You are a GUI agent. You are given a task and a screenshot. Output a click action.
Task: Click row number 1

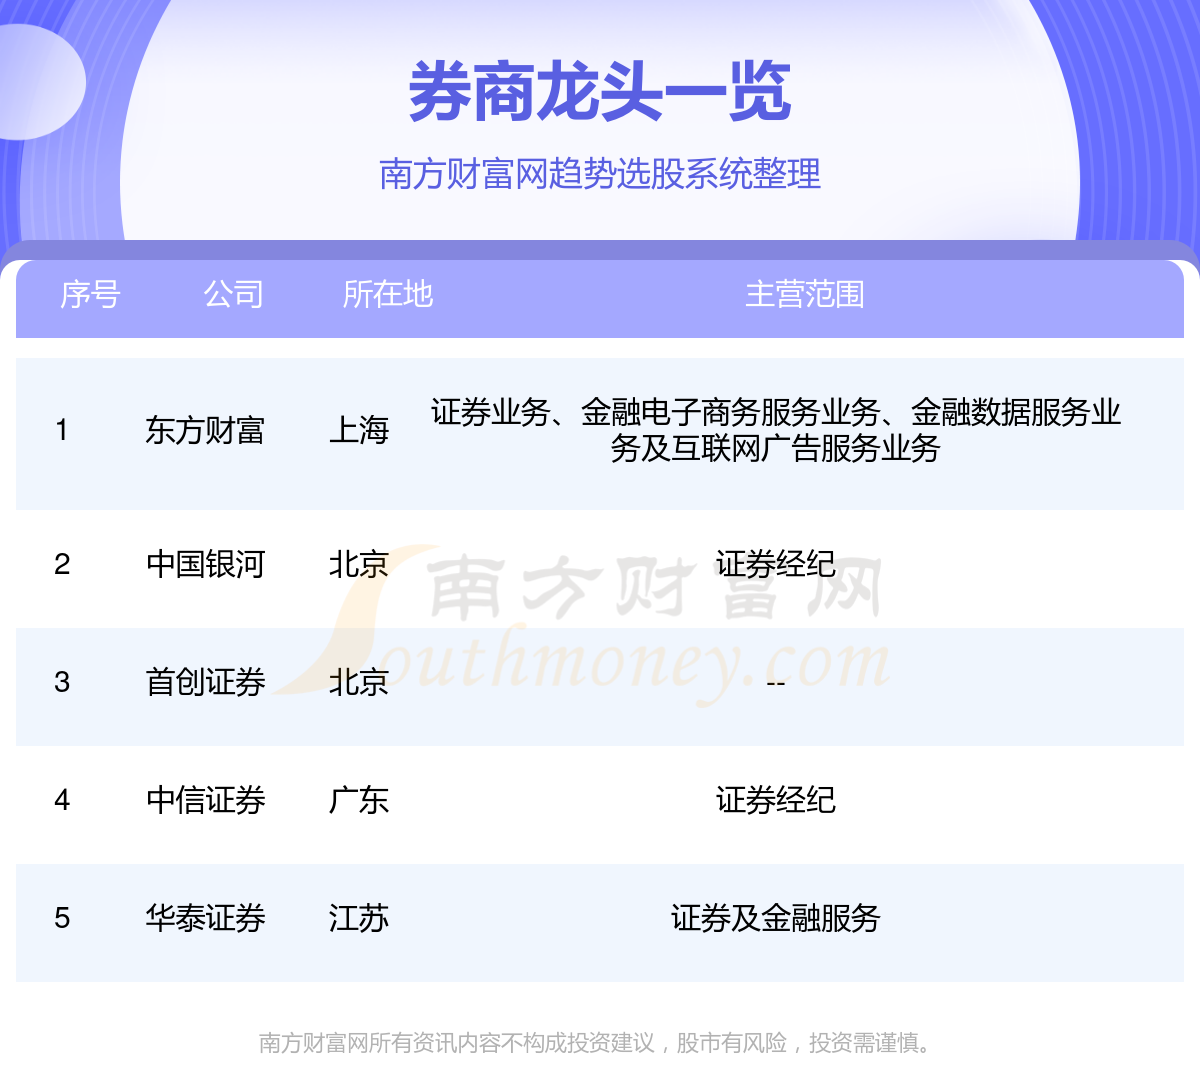tap(62, 430)
